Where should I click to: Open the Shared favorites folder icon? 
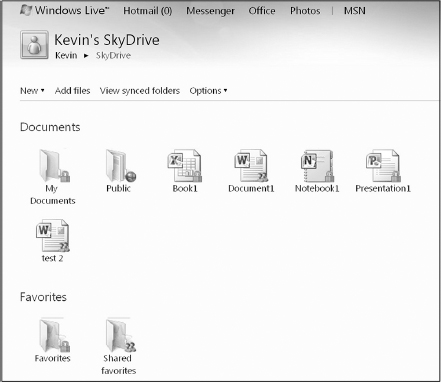click(x=121, y=335)
